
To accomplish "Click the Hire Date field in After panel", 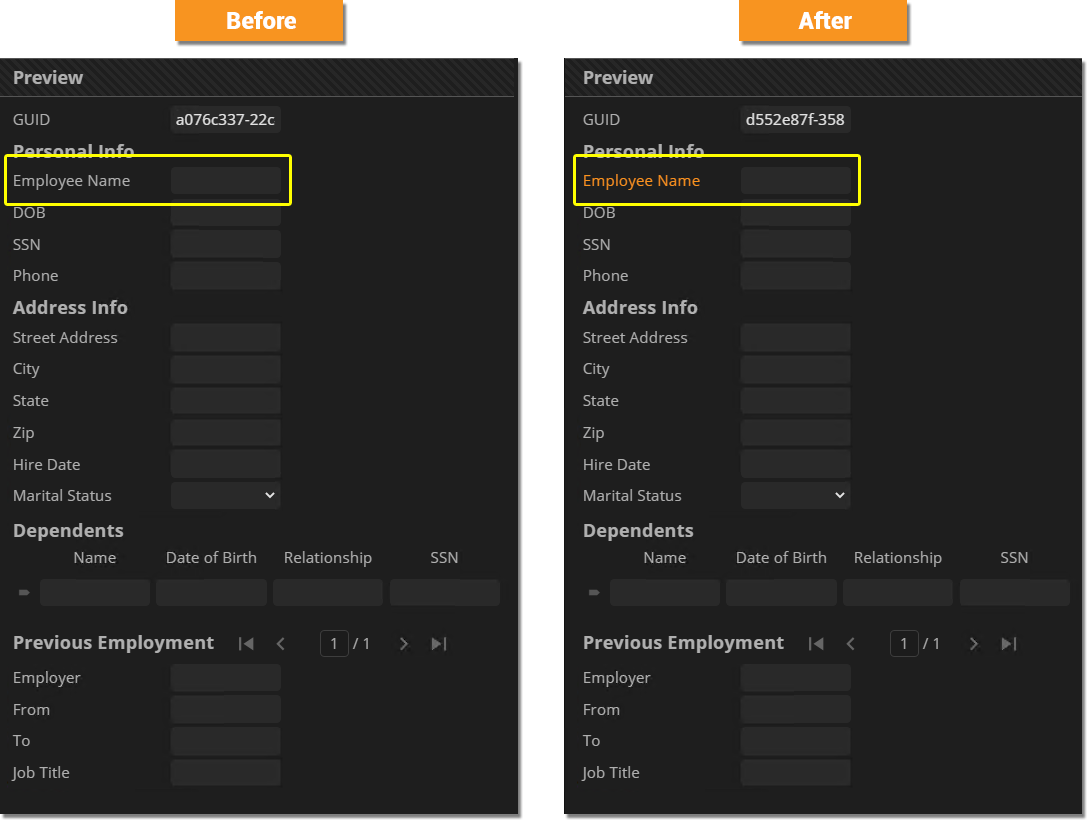I will [796, 464].
